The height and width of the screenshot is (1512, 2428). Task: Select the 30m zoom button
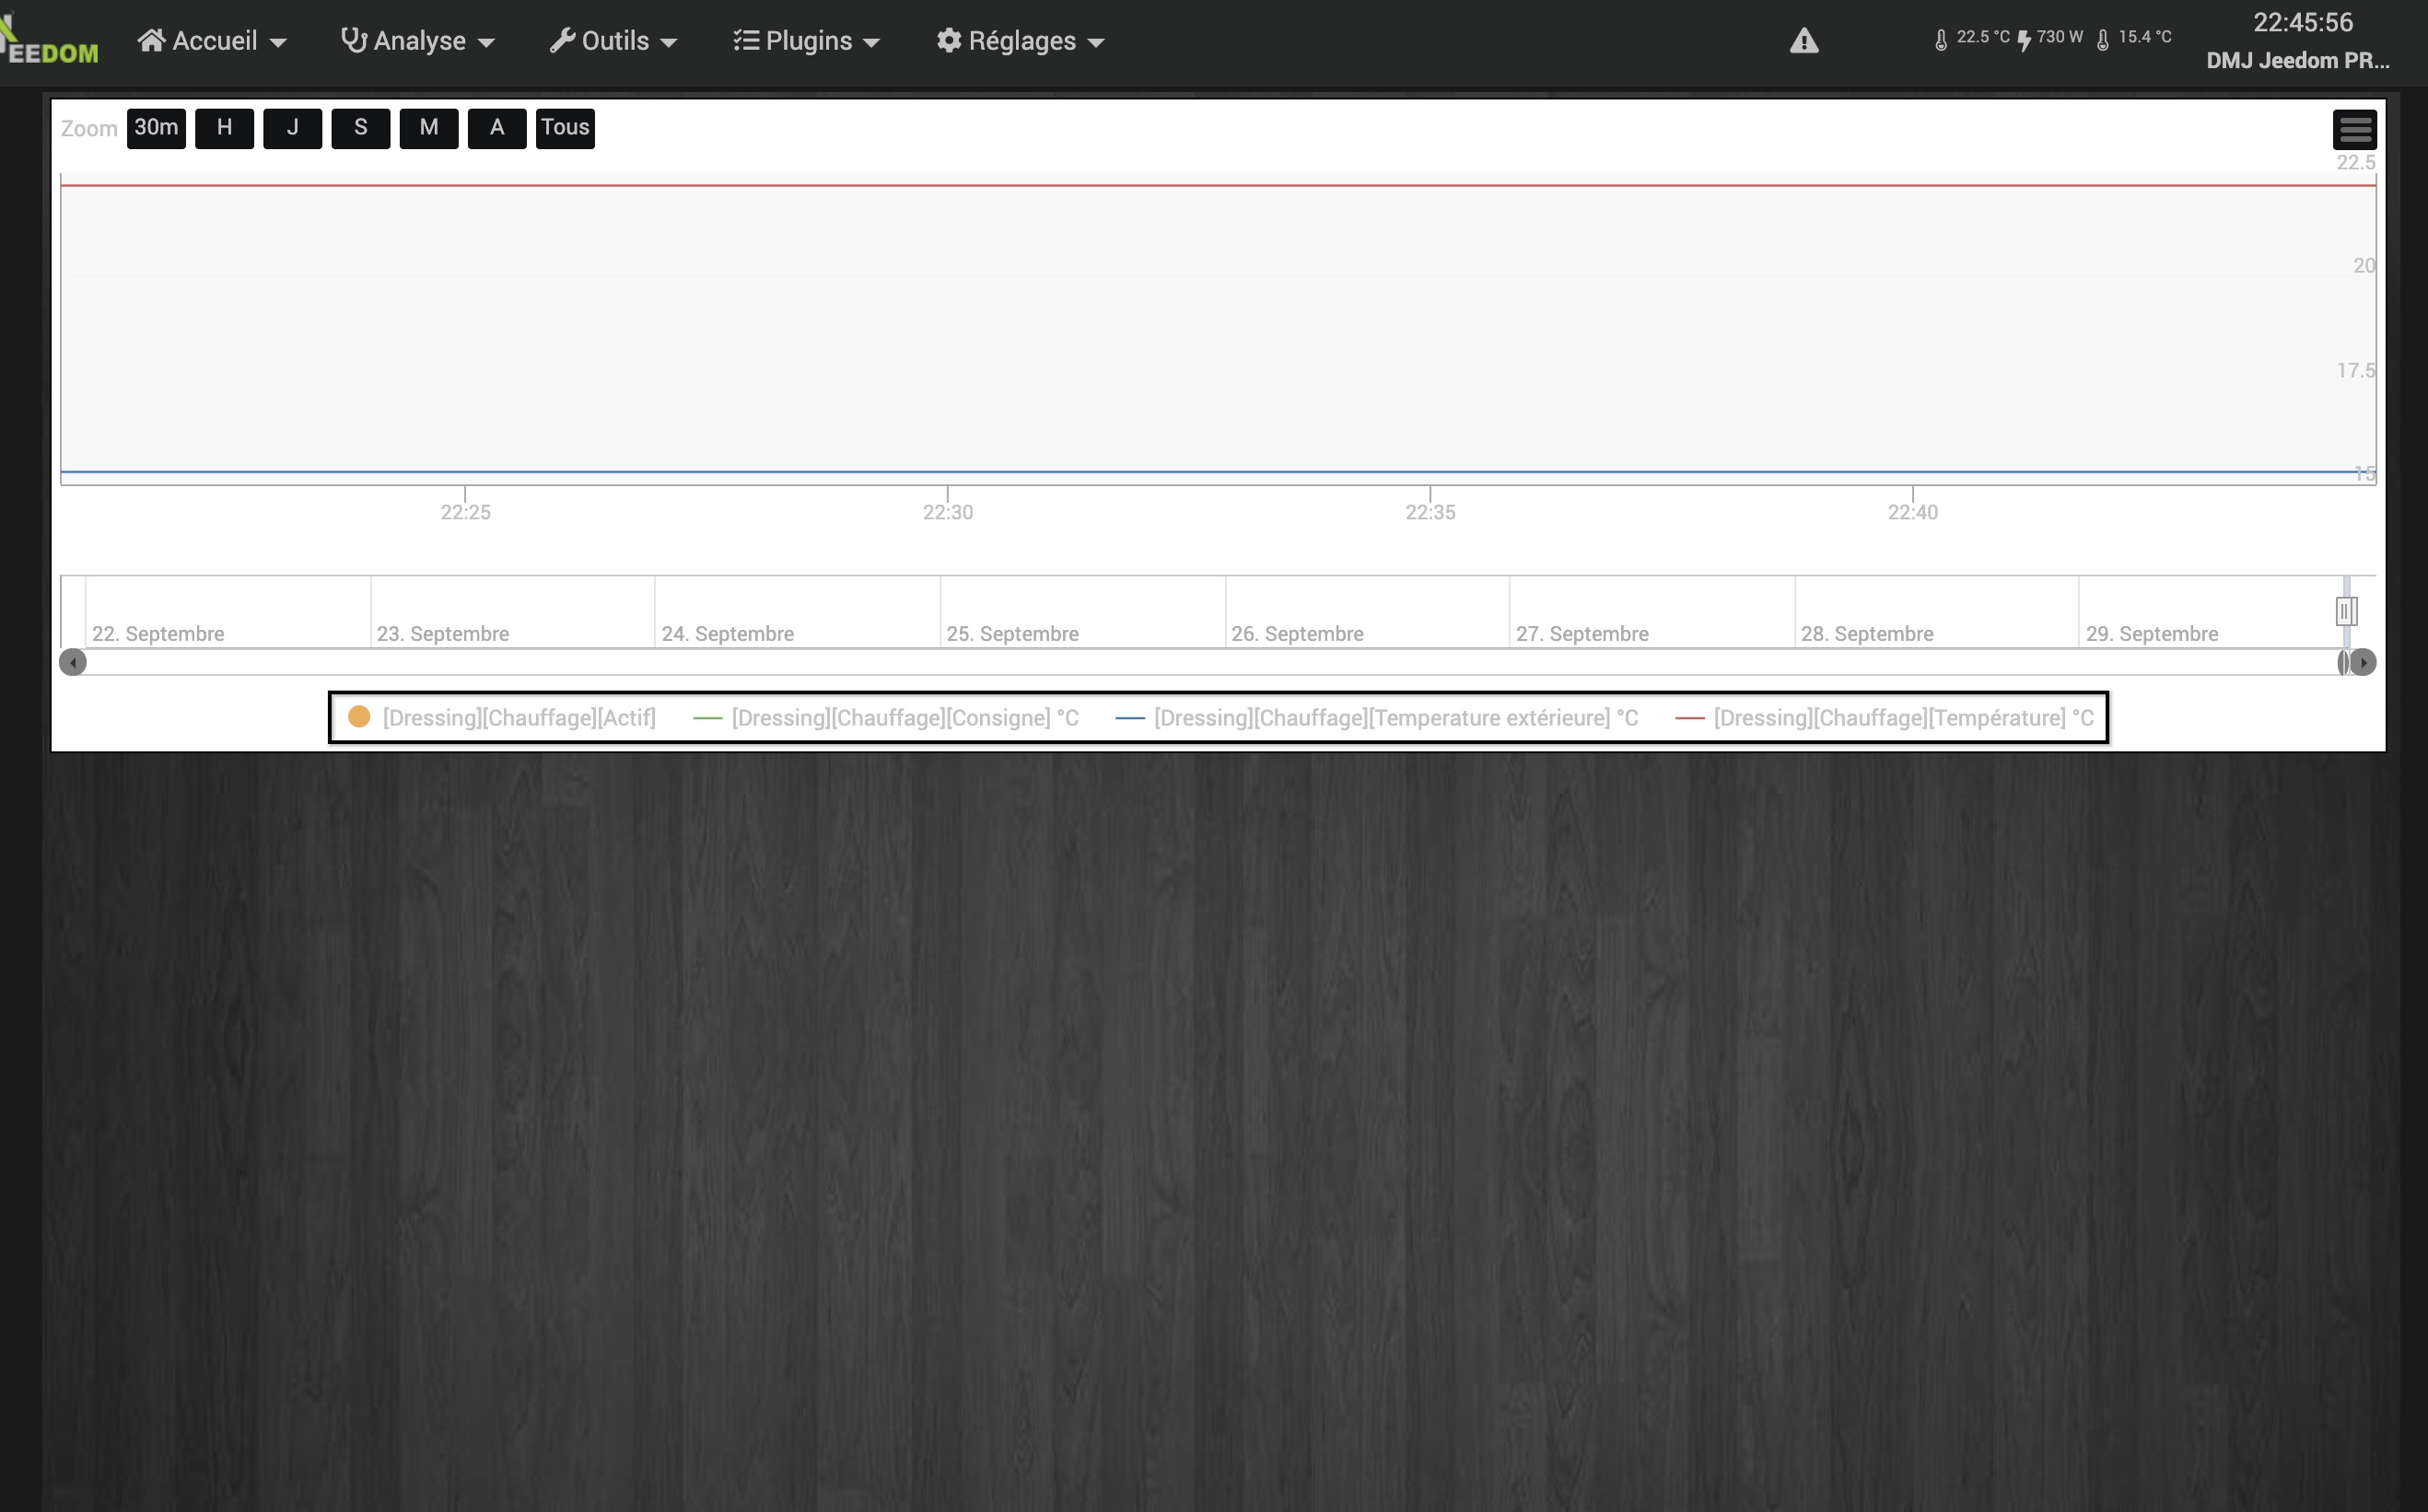pyautogui.click(x=155, y=125)
